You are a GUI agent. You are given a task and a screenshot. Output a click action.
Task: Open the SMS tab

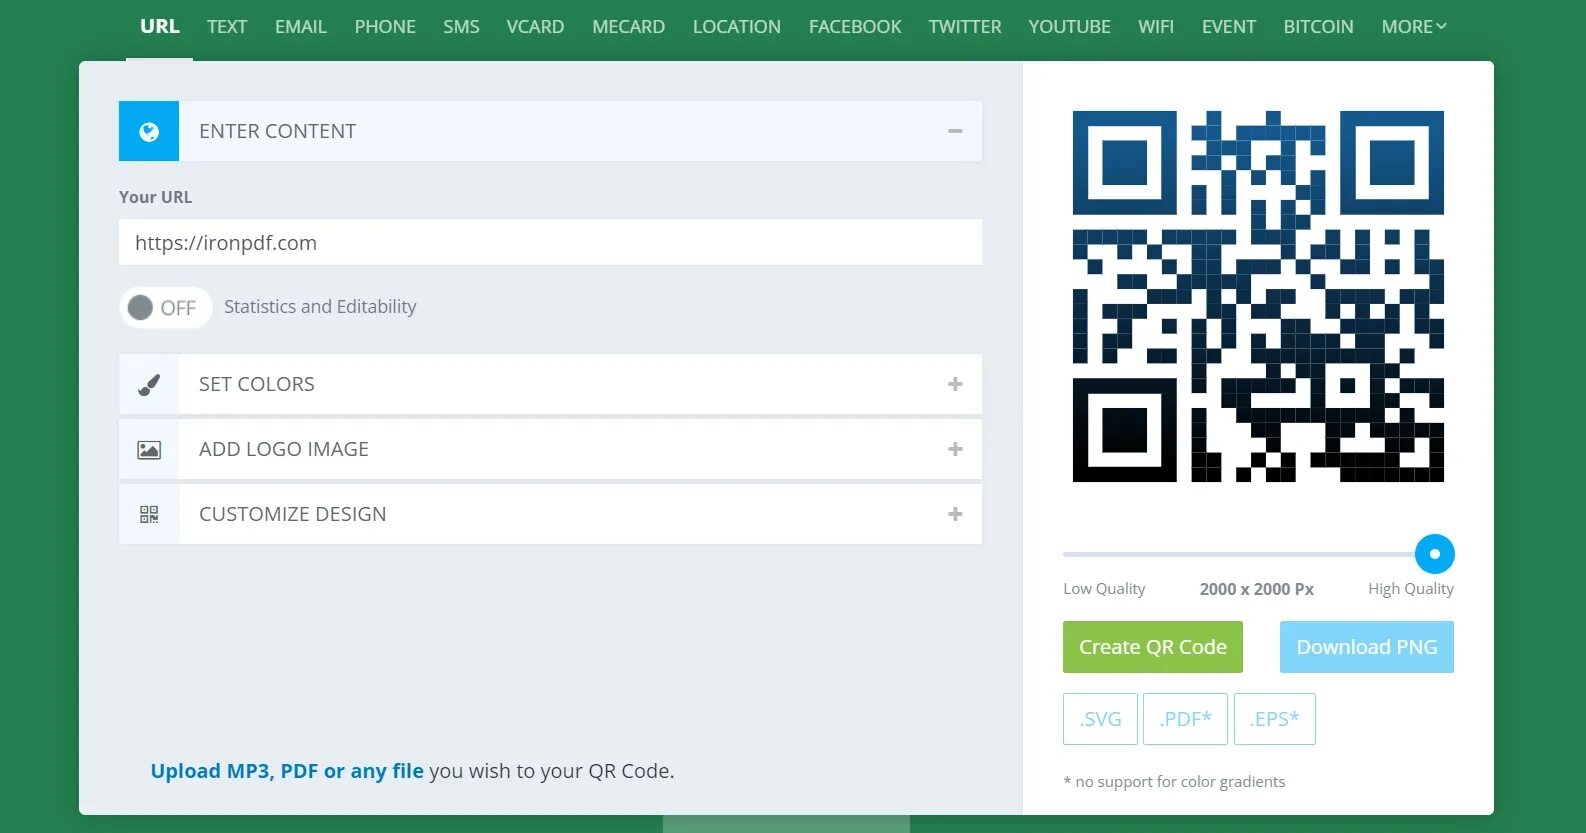pyautogui.click(x=461, y=27)
